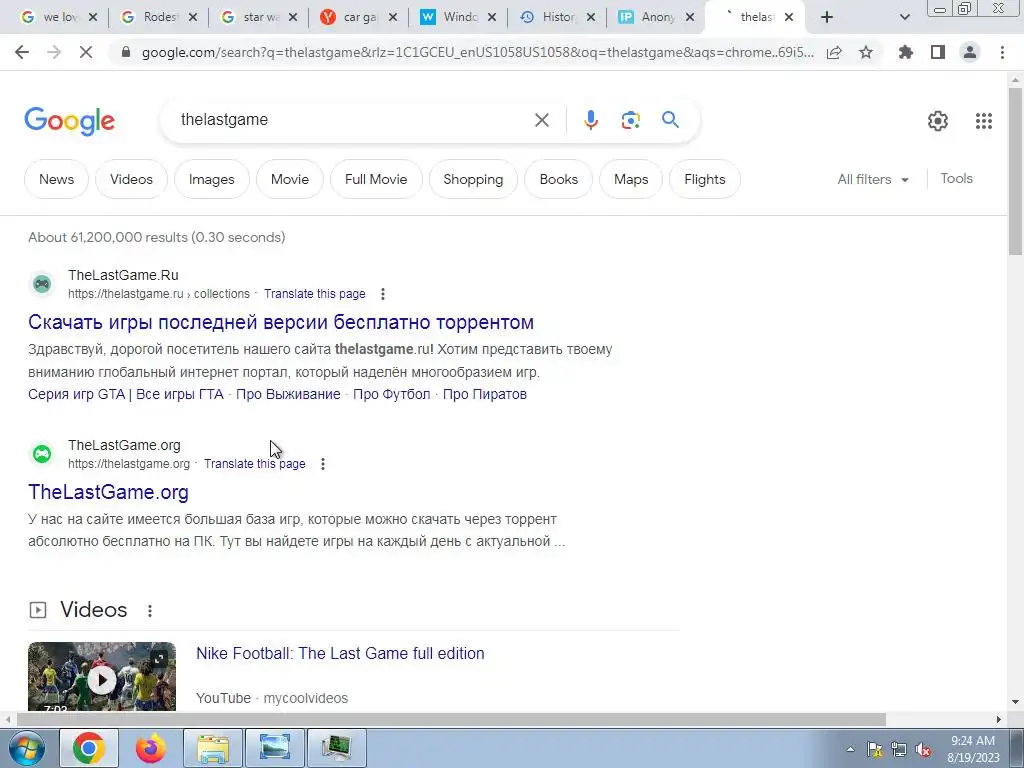Image resolution: width=1024 pixels, height=768 pixels.
Task: Filter results by Books
Action: click(559, 179)
